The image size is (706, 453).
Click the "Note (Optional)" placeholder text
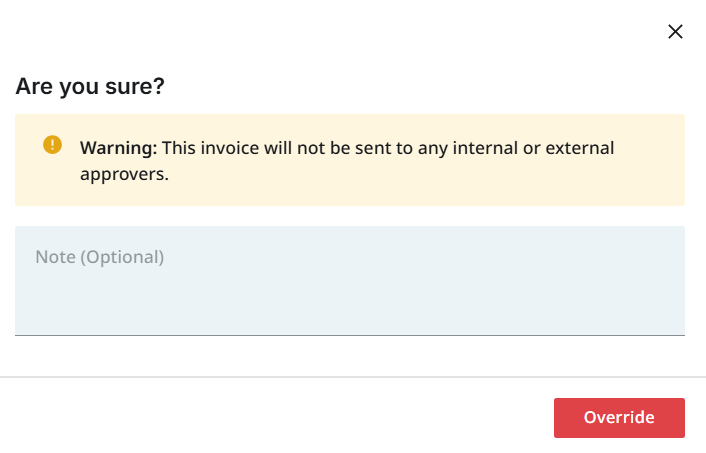100,257
